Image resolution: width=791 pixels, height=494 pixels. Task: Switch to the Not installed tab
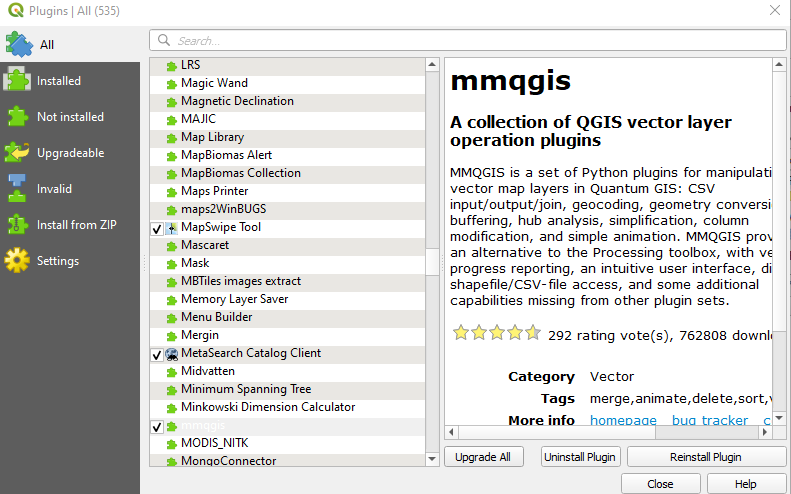coord(70,117)
